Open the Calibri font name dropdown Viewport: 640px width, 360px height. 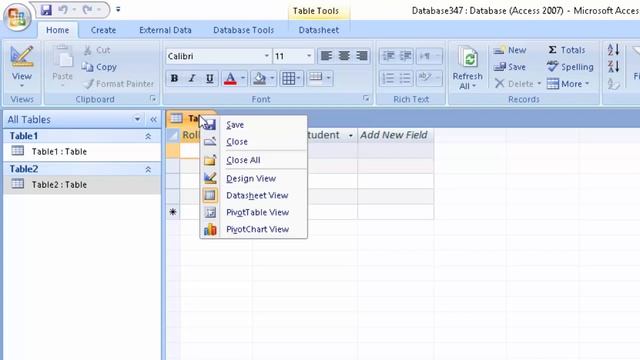coord(267,56)
